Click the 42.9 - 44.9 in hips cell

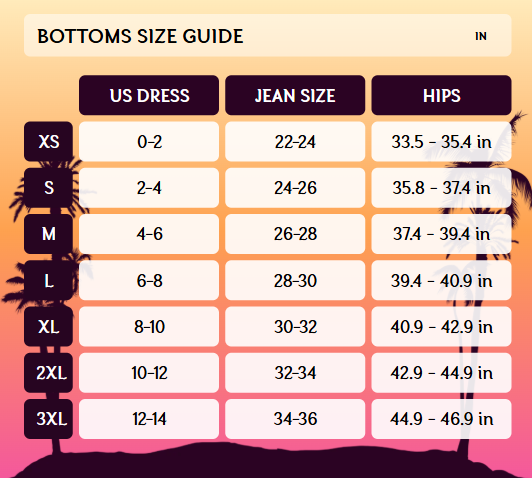click(x=441, y=372)
